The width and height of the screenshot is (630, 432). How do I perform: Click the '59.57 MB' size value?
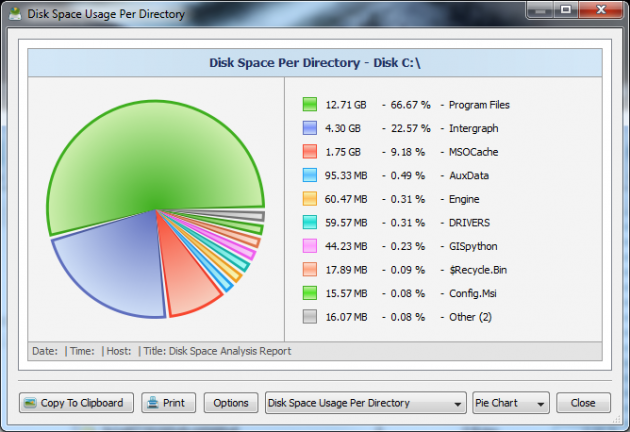(x=346, y=223)
